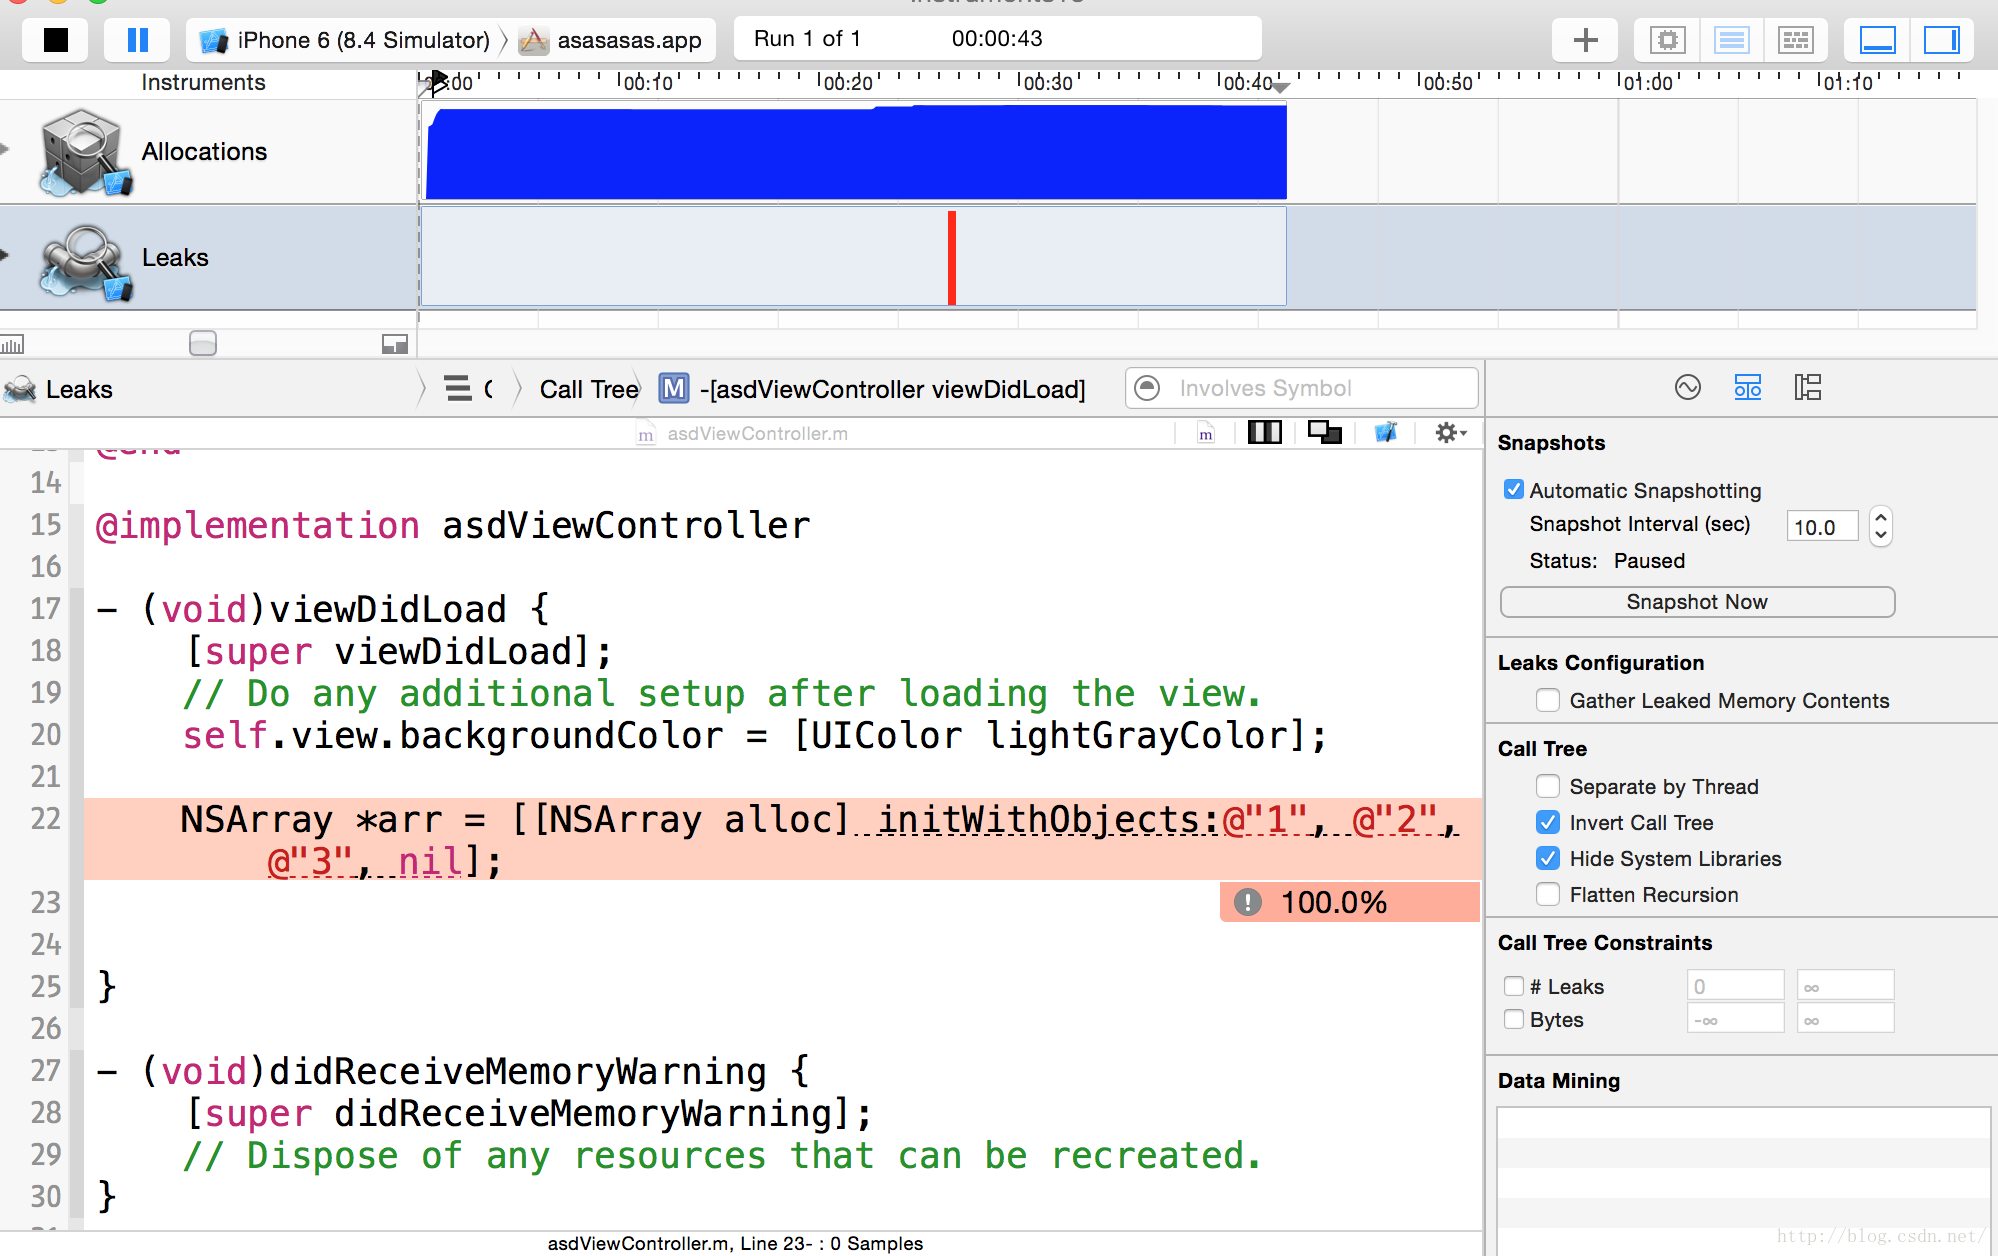
Task: Expand the Call Tree breadcrumb dropdown
Action: (x=587, y=386)
